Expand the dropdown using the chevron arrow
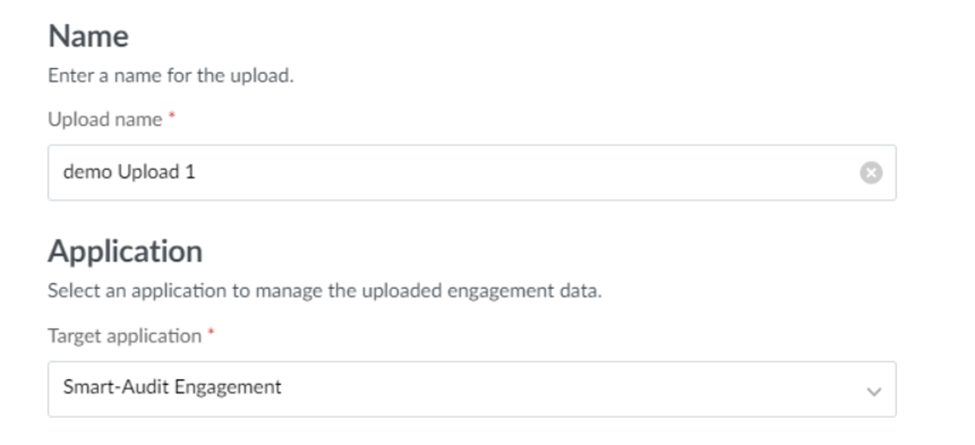This screenshot has height=445, width=975. [x=874, y=391]
